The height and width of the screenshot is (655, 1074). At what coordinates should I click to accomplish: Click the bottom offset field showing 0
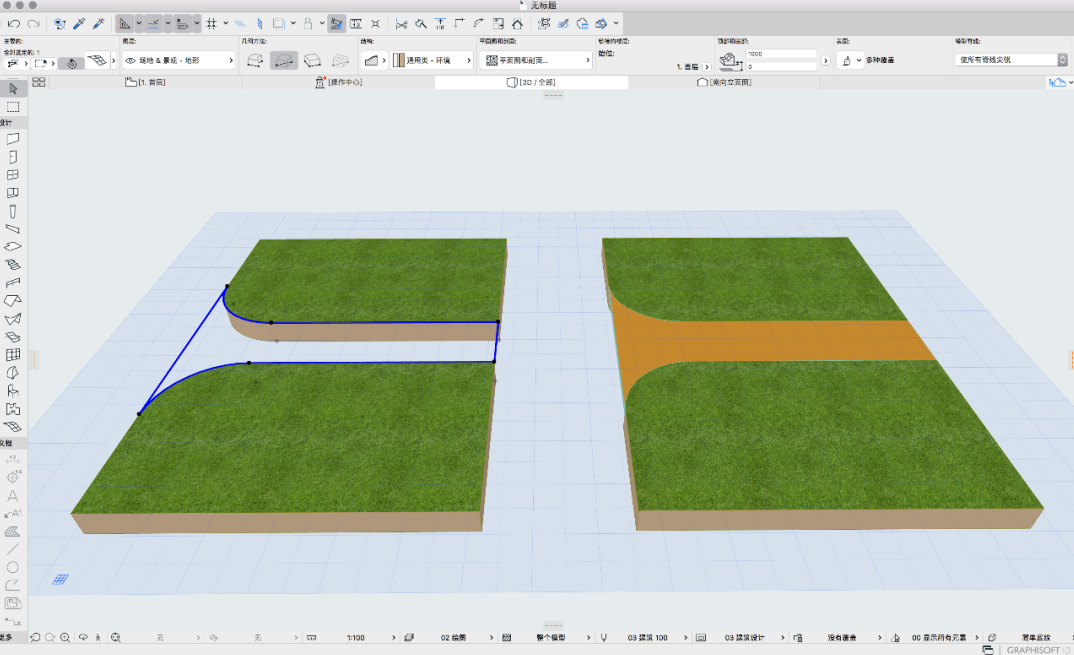pyautogui.click(x=781, y=66)
